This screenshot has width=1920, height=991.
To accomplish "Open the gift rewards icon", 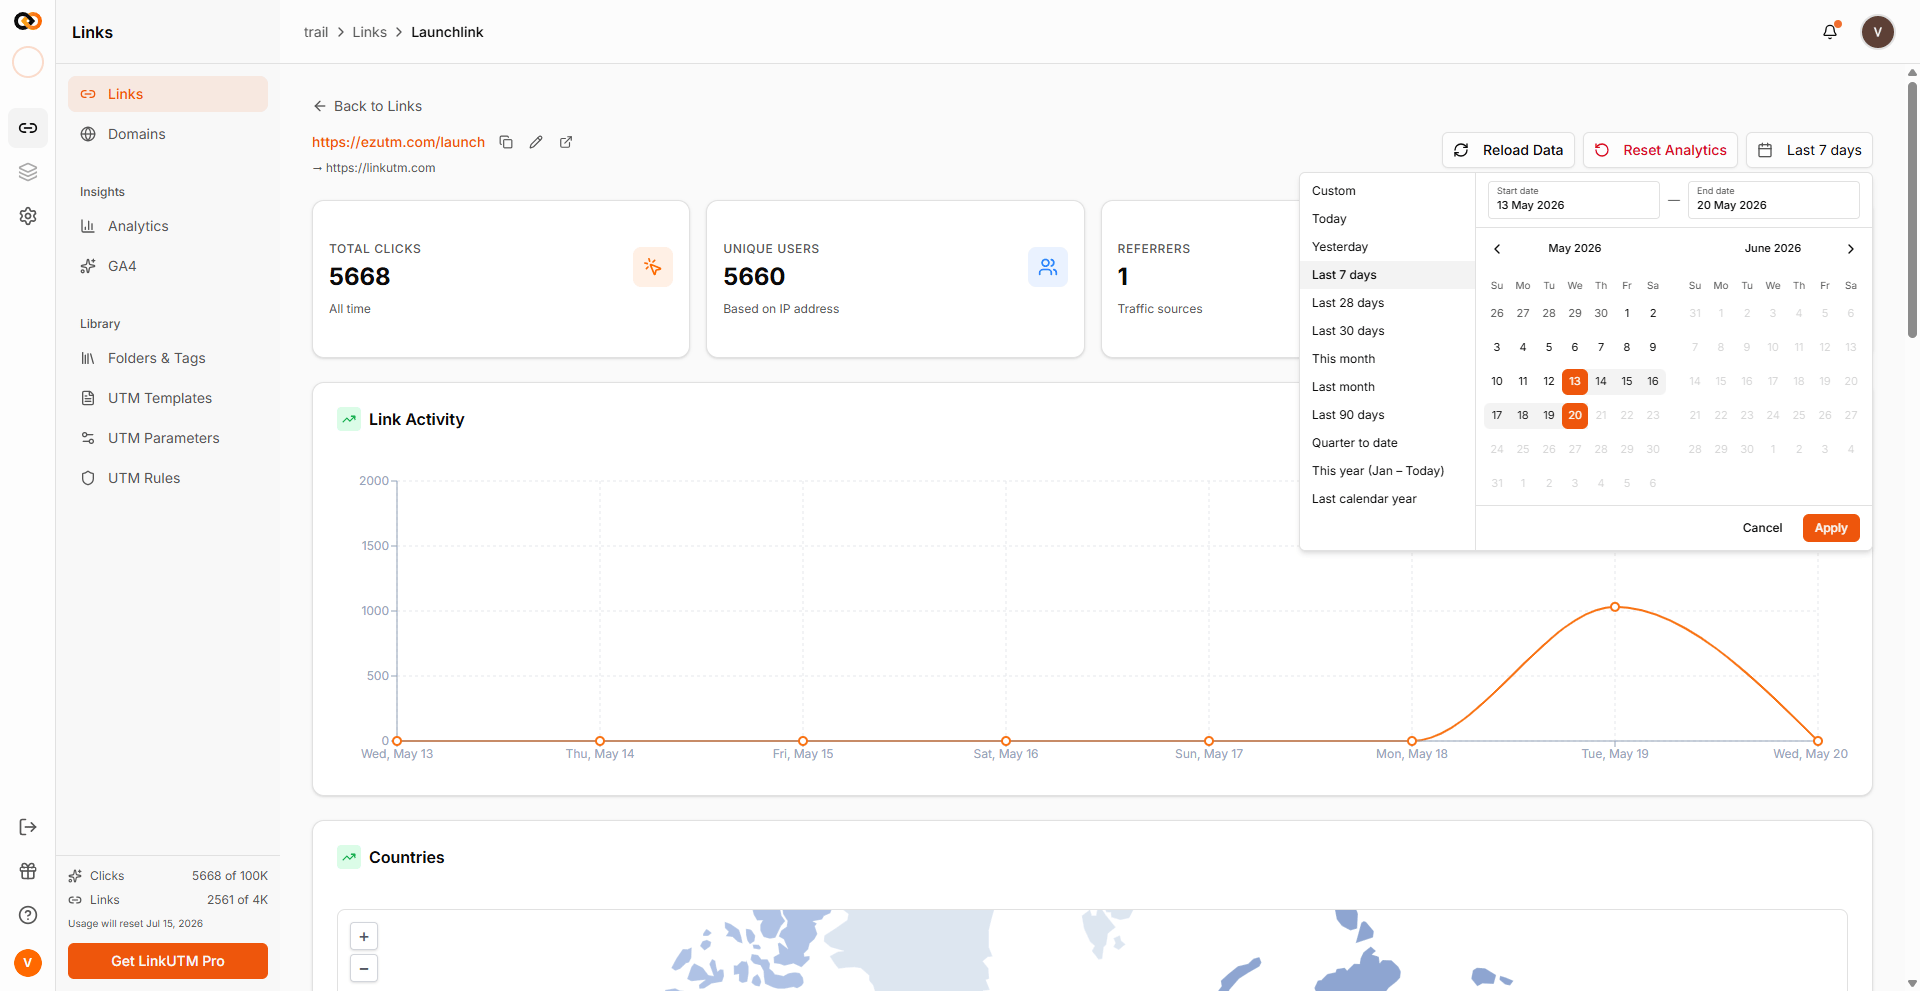I will coord(28,871).
